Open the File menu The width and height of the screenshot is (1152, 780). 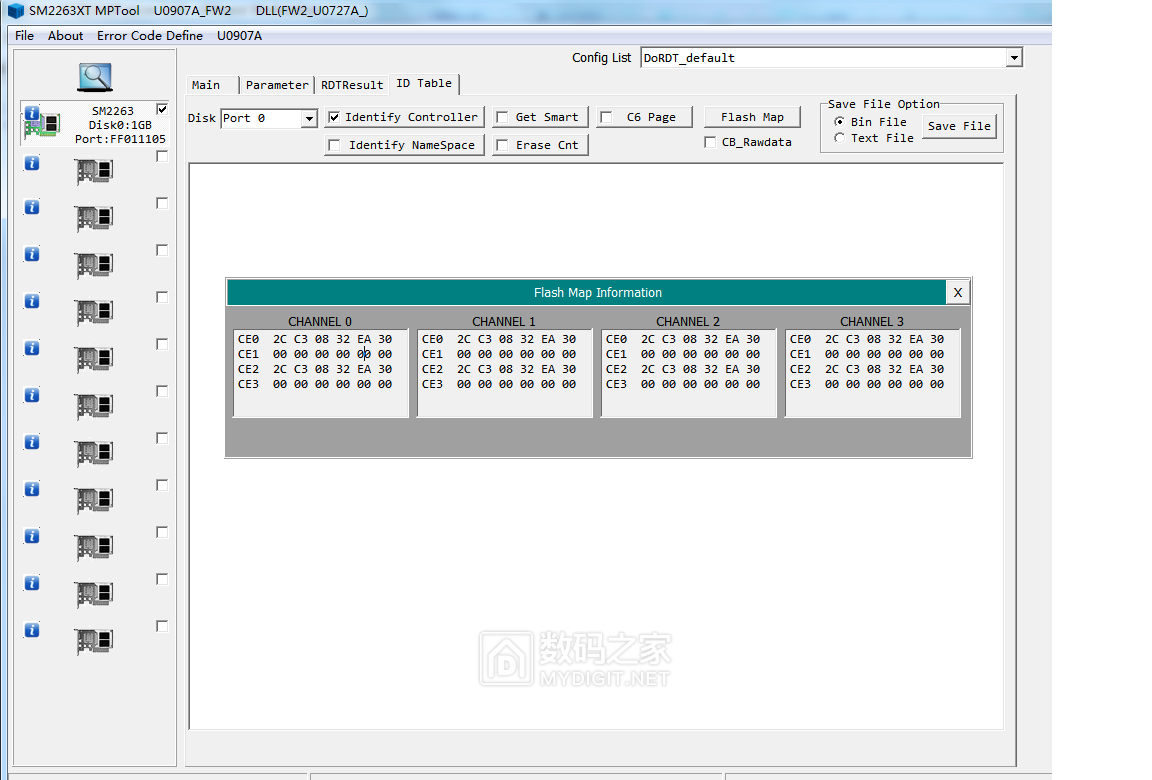point(24,35)
